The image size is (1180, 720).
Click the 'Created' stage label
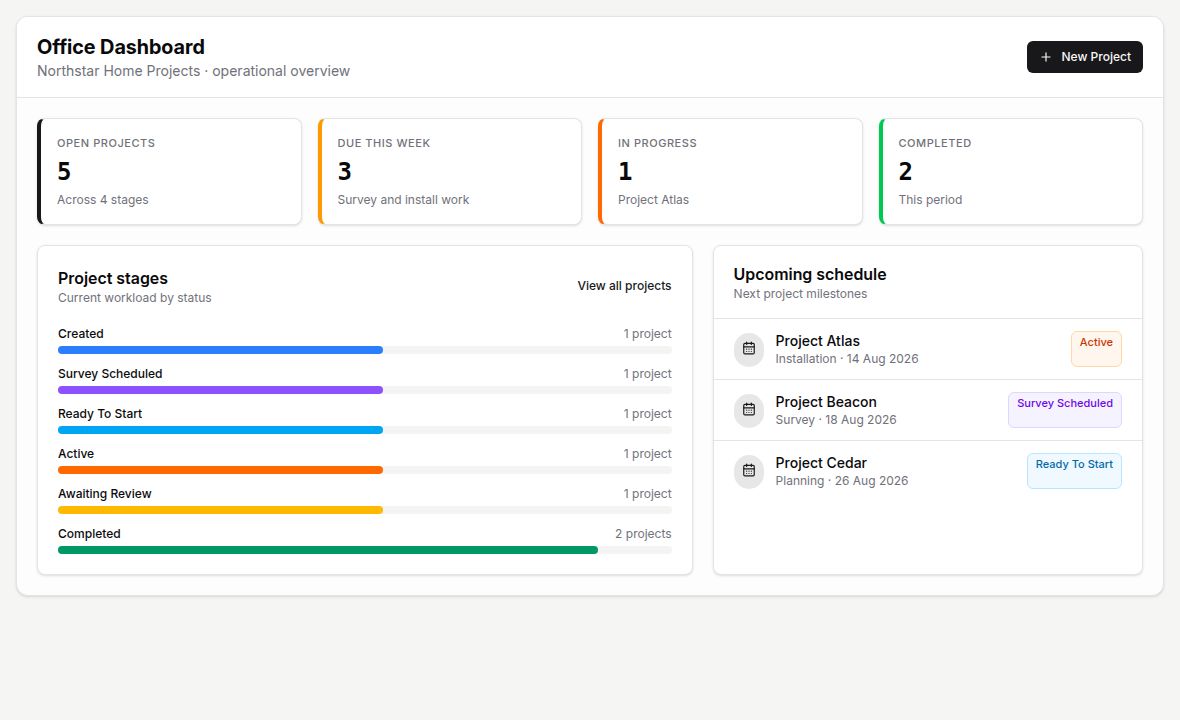click(81, 333)
